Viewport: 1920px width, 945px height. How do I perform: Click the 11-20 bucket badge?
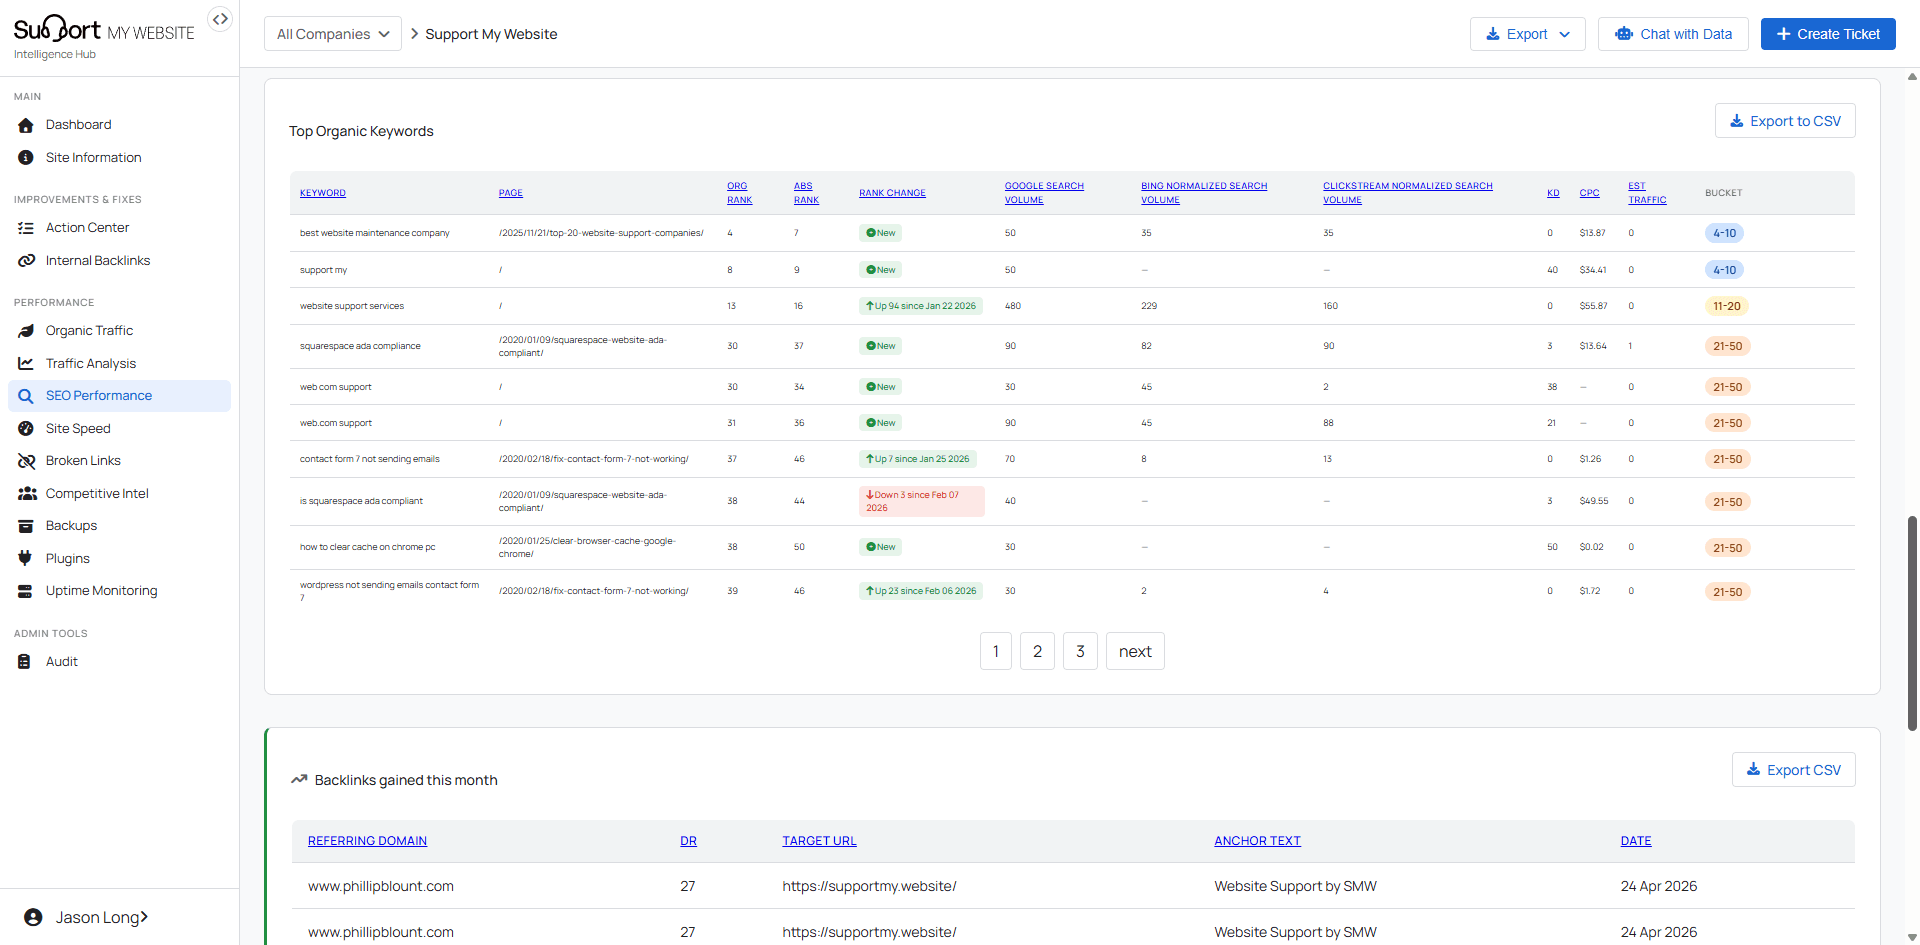point(1726,306)
